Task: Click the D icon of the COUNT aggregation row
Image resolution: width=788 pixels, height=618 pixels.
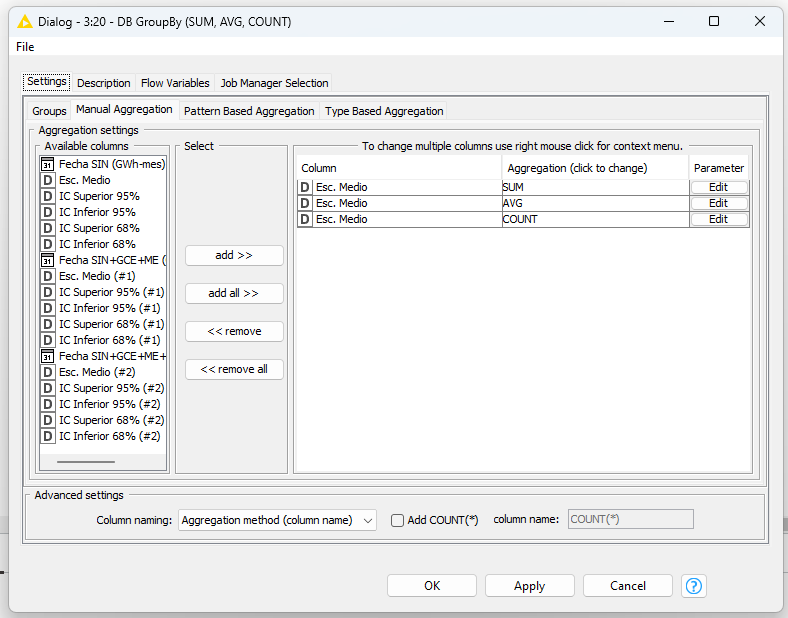Action: [305, 219]
